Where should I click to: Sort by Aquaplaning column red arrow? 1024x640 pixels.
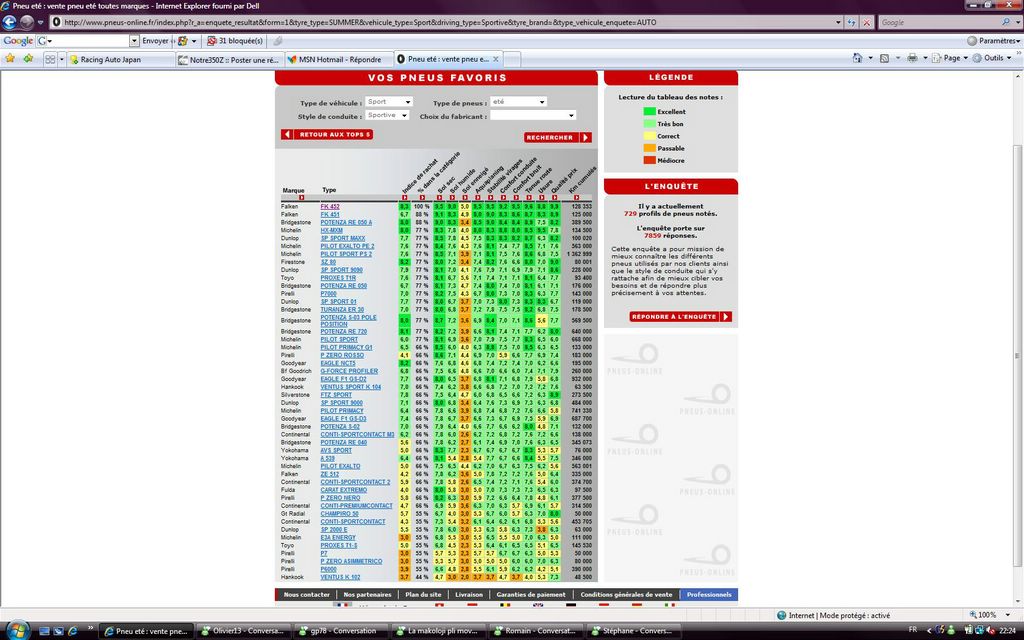[x=477, y=197]
